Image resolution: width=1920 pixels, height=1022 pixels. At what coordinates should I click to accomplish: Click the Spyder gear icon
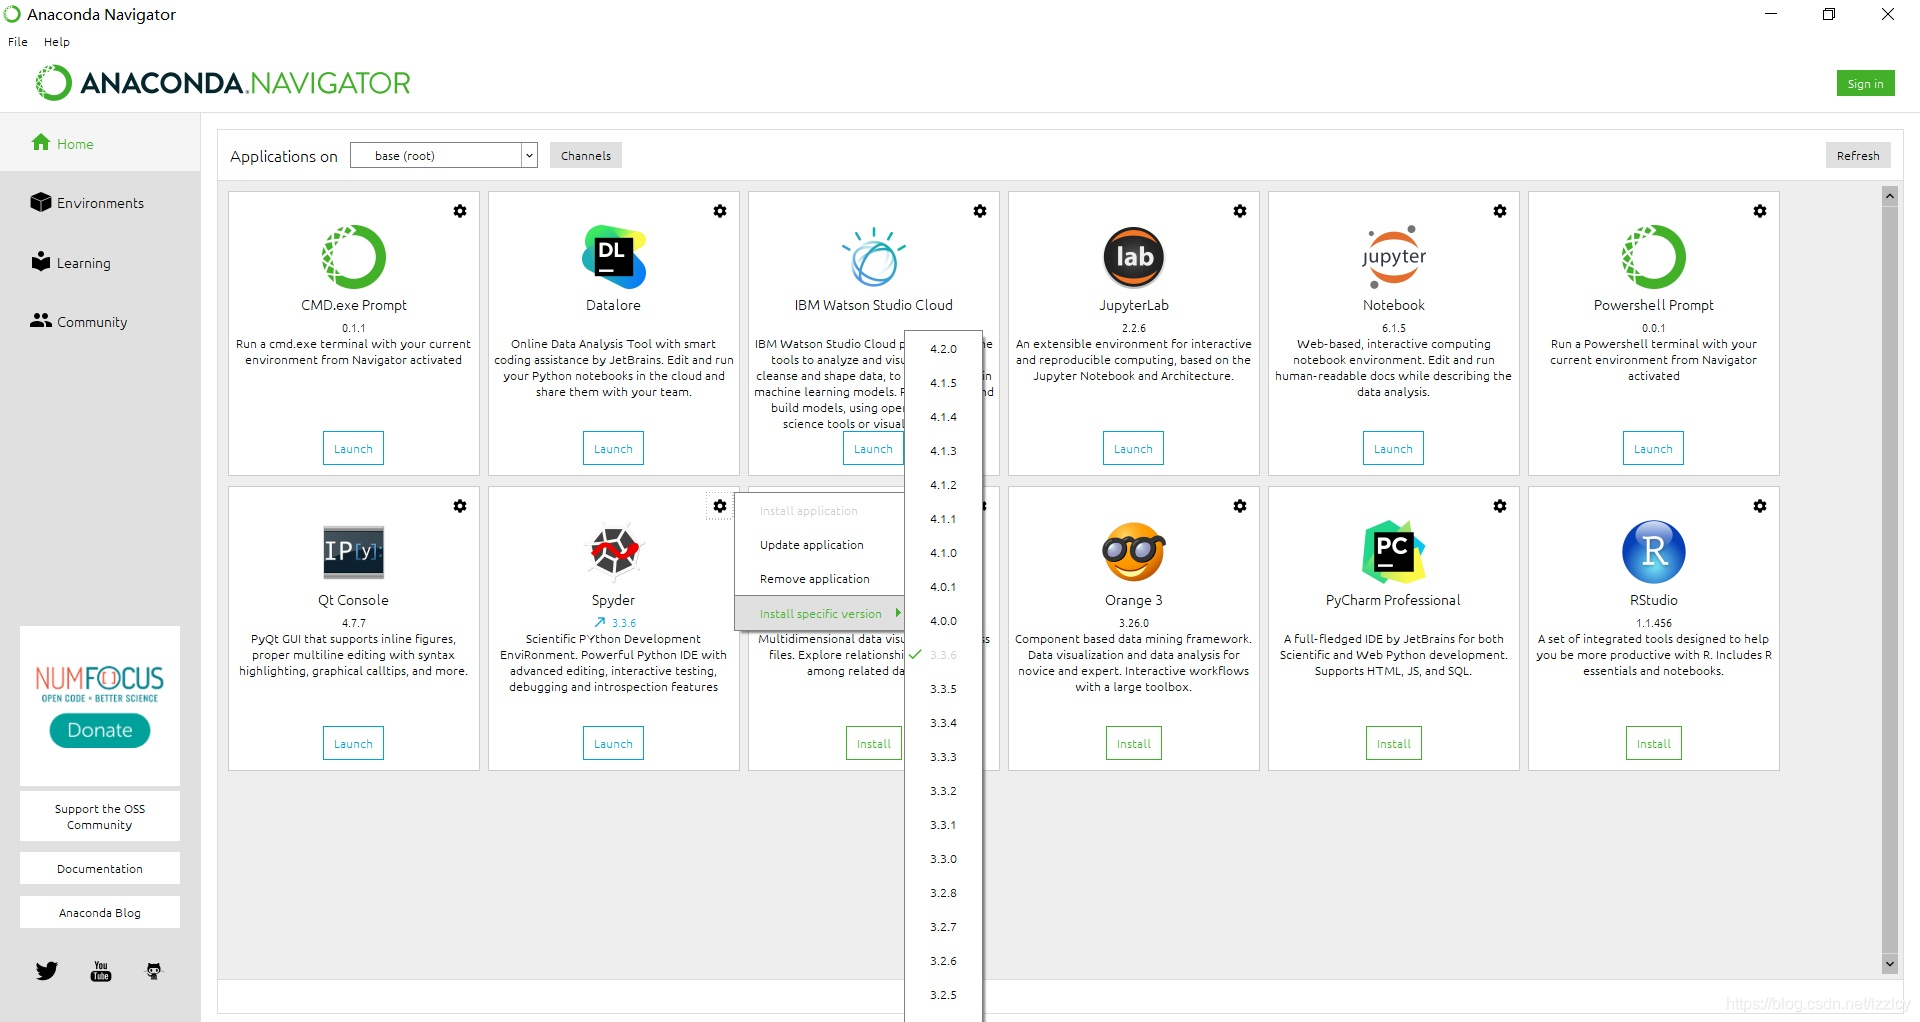720,506
